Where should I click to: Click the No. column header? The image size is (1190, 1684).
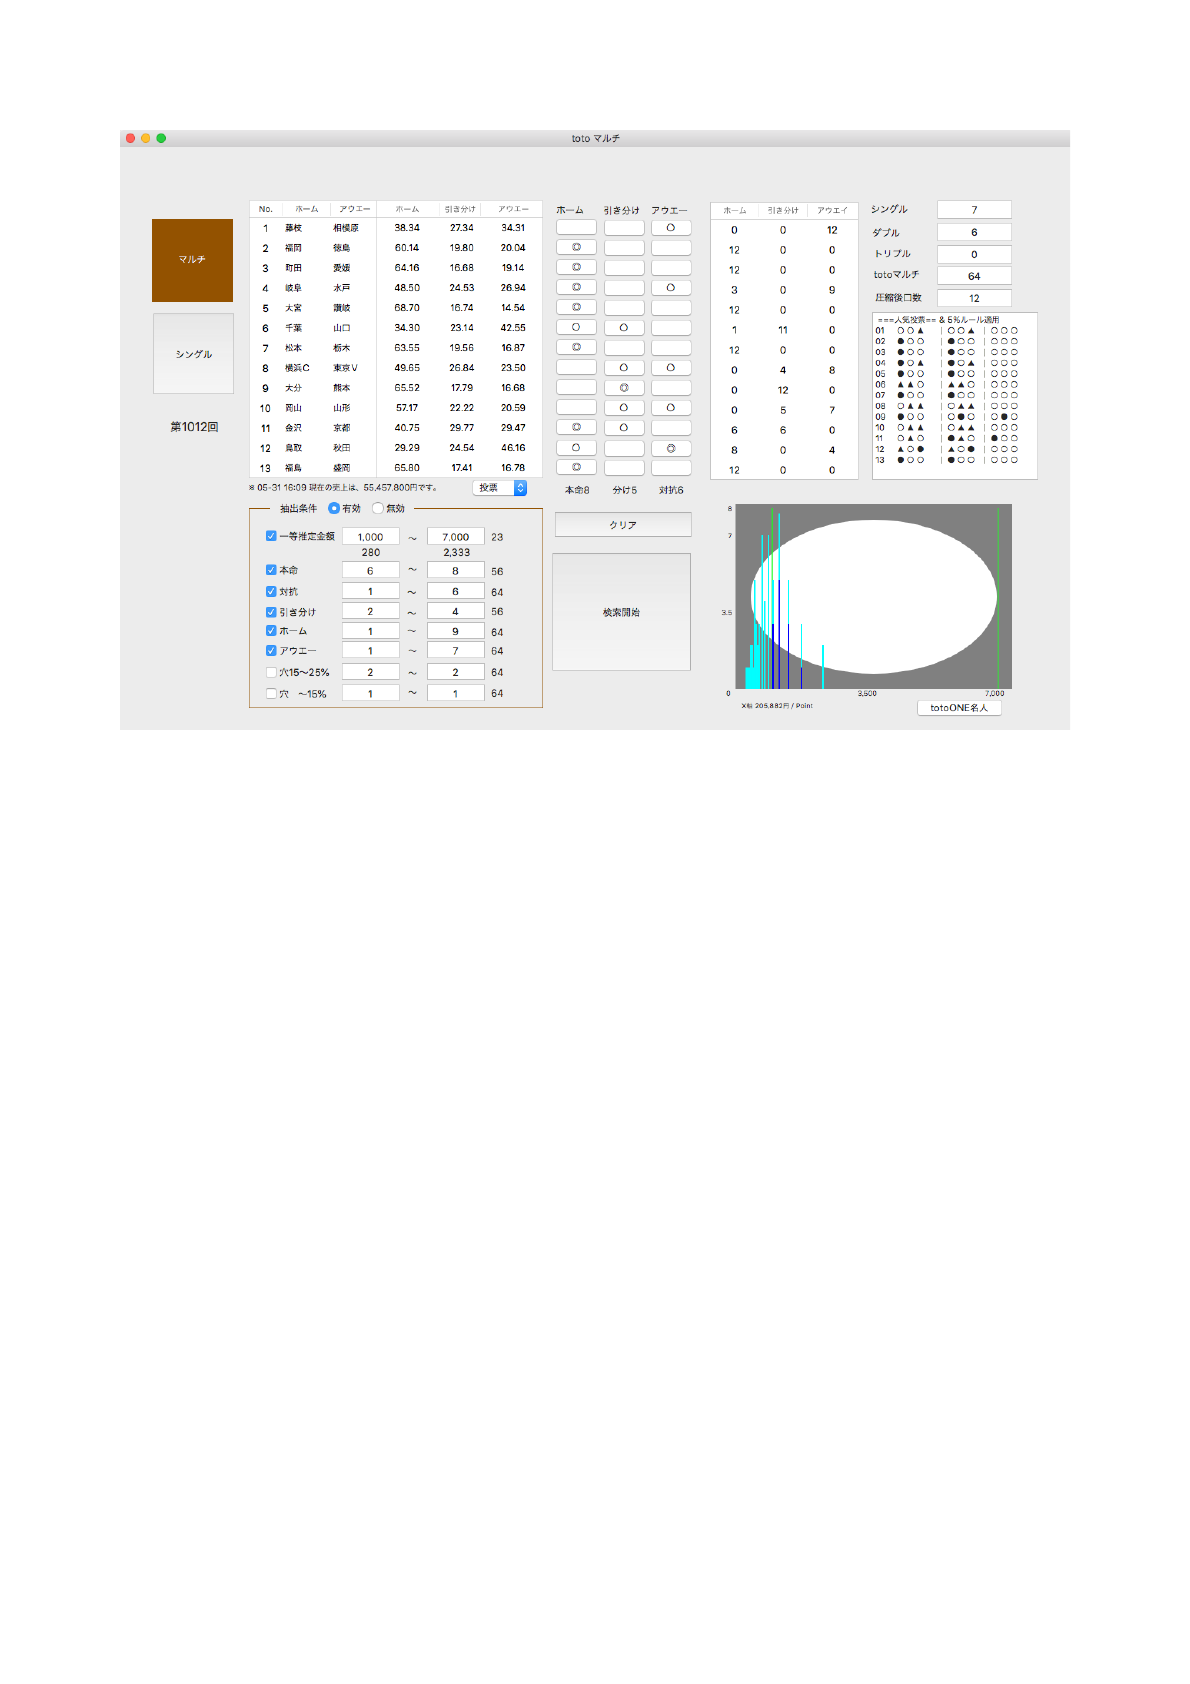[266, 209]
